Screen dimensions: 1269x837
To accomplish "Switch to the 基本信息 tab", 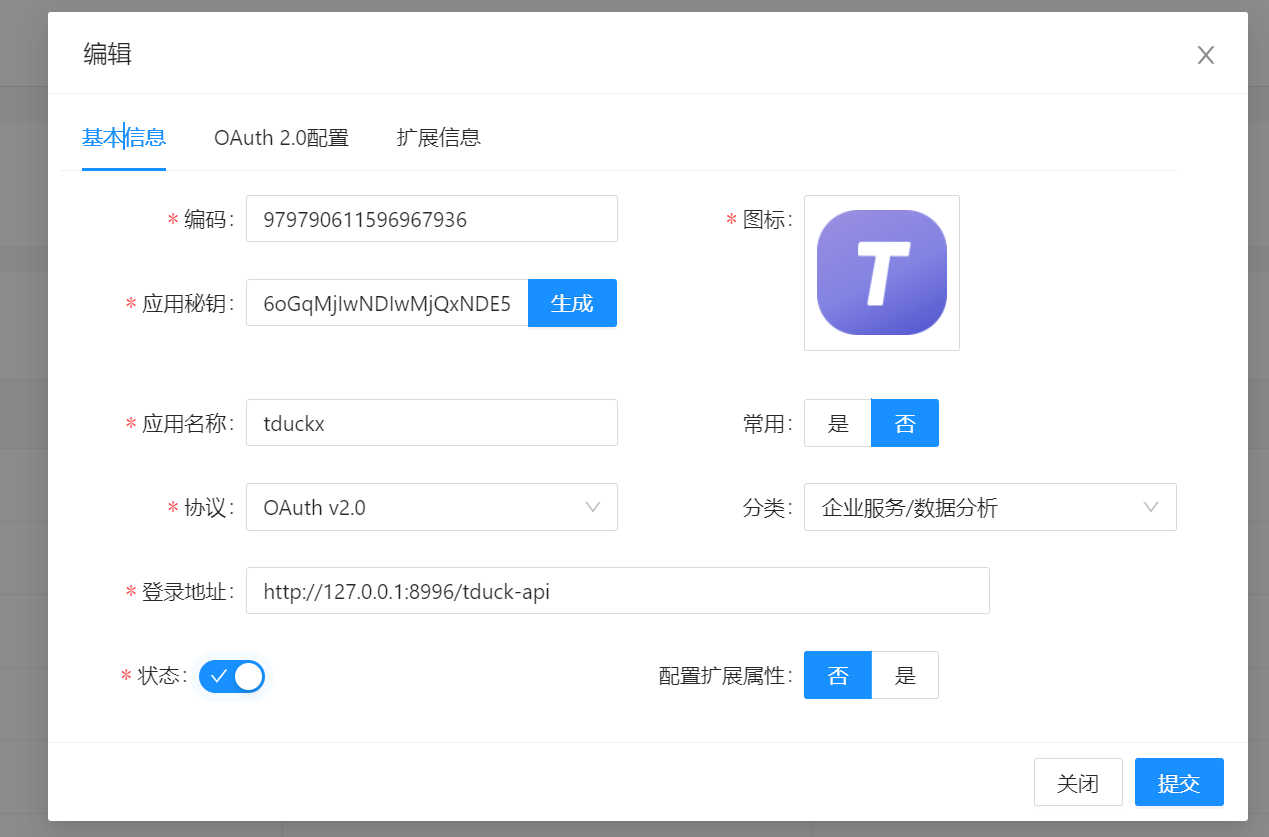I will [124, 137].
